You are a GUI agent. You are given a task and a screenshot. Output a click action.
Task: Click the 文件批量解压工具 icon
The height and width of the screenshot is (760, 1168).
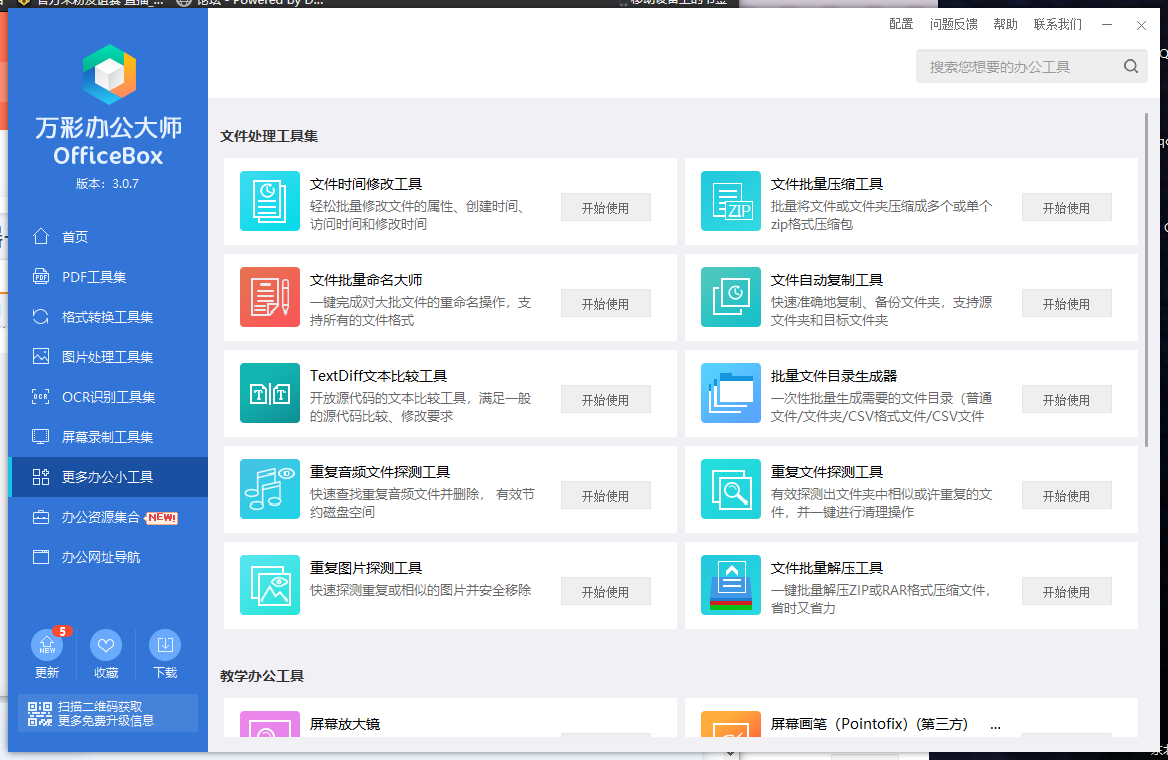pyautogui.click(x=731, y=585)
